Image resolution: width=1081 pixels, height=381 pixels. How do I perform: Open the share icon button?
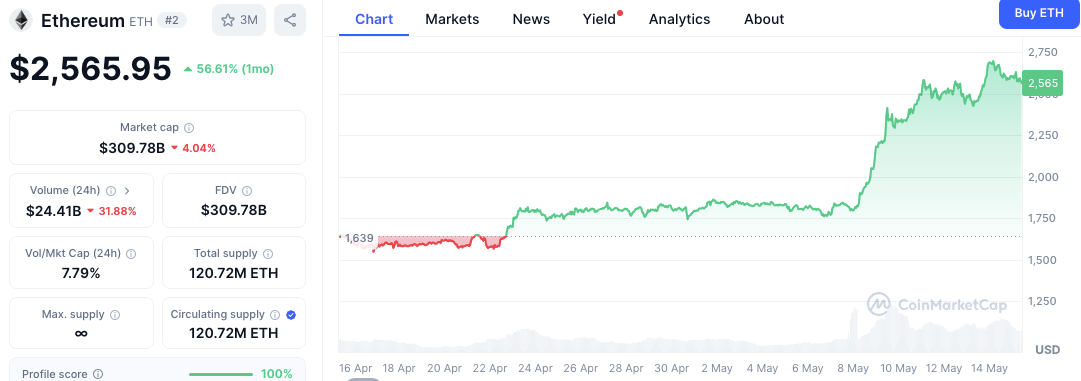(290, 20)
